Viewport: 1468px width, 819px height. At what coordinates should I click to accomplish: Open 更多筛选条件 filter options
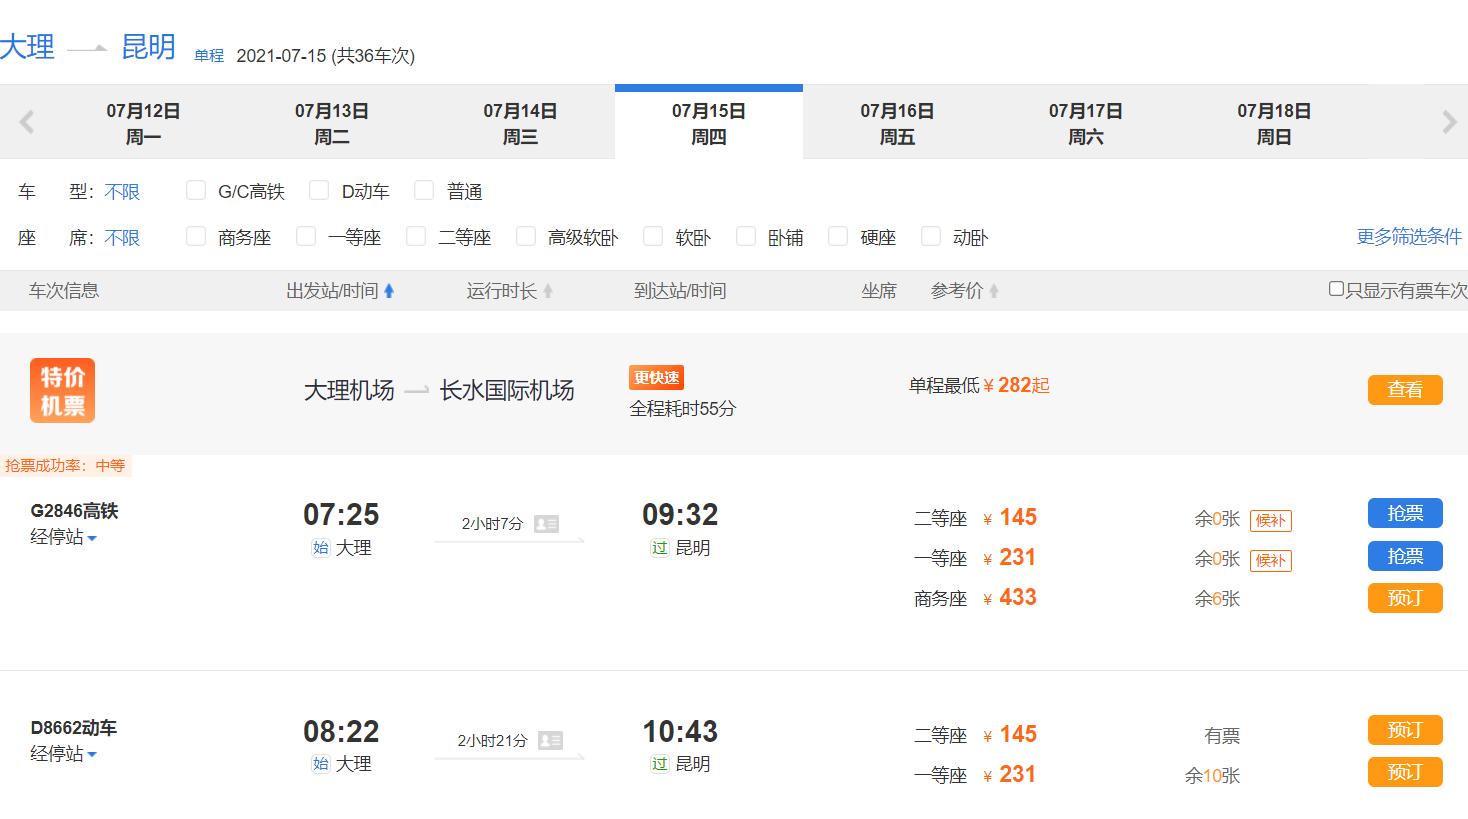[x=1408, y=237]
